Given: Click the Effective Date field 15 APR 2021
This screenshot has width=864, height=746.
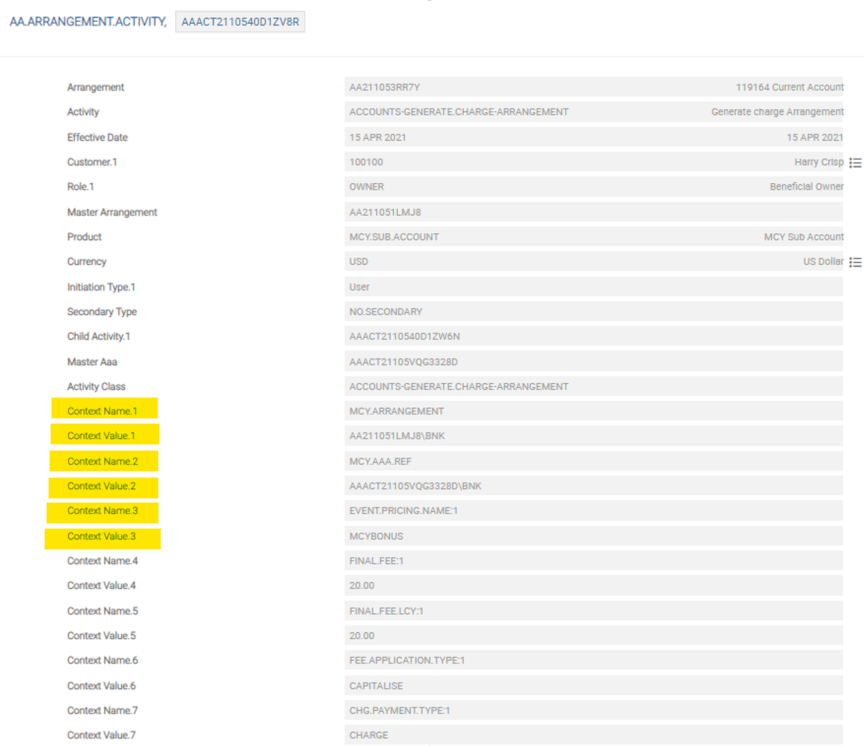Looking at the screenshot, I should click(592, 137).
